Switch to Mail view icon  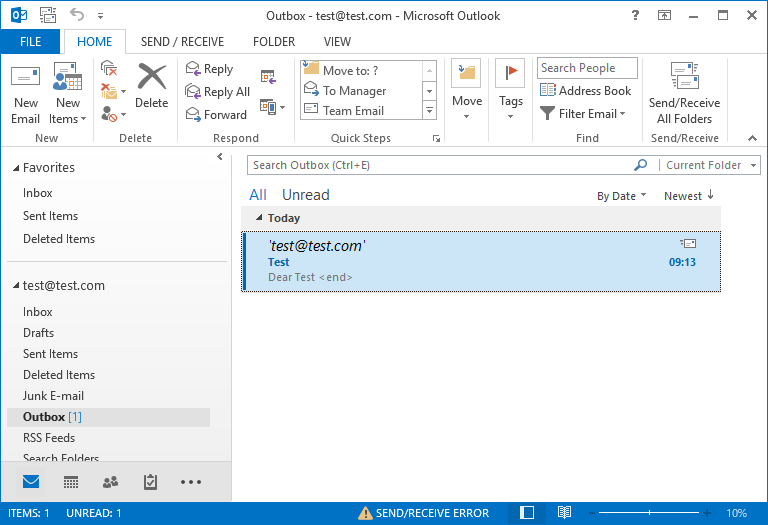[x=31, y=482]
